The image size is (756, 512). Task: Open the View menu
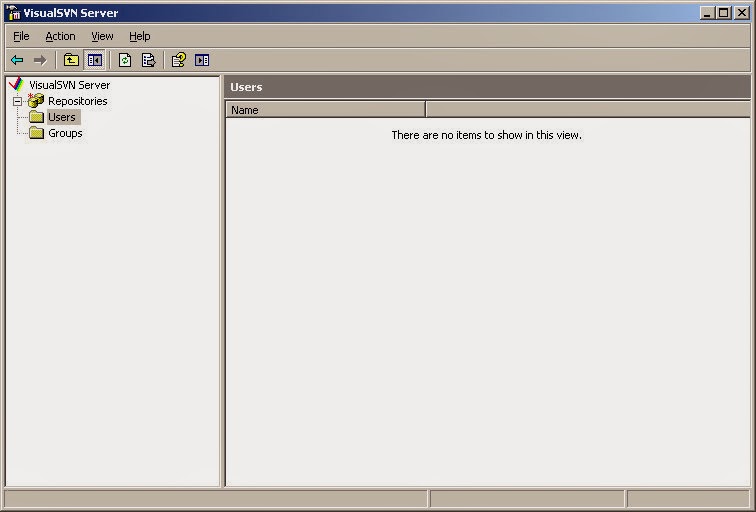pos(102,36)
